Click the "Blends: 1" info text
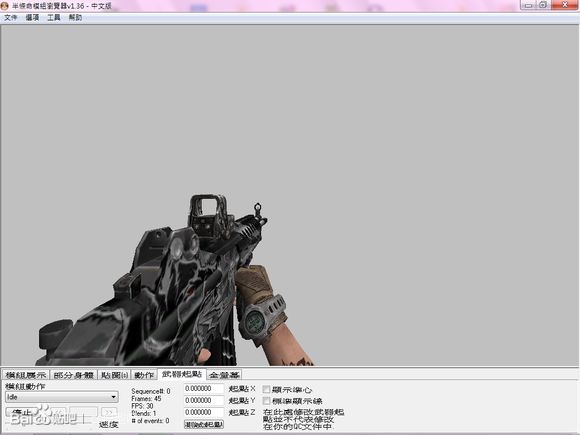The image size is (580, 435). point(144,413)
